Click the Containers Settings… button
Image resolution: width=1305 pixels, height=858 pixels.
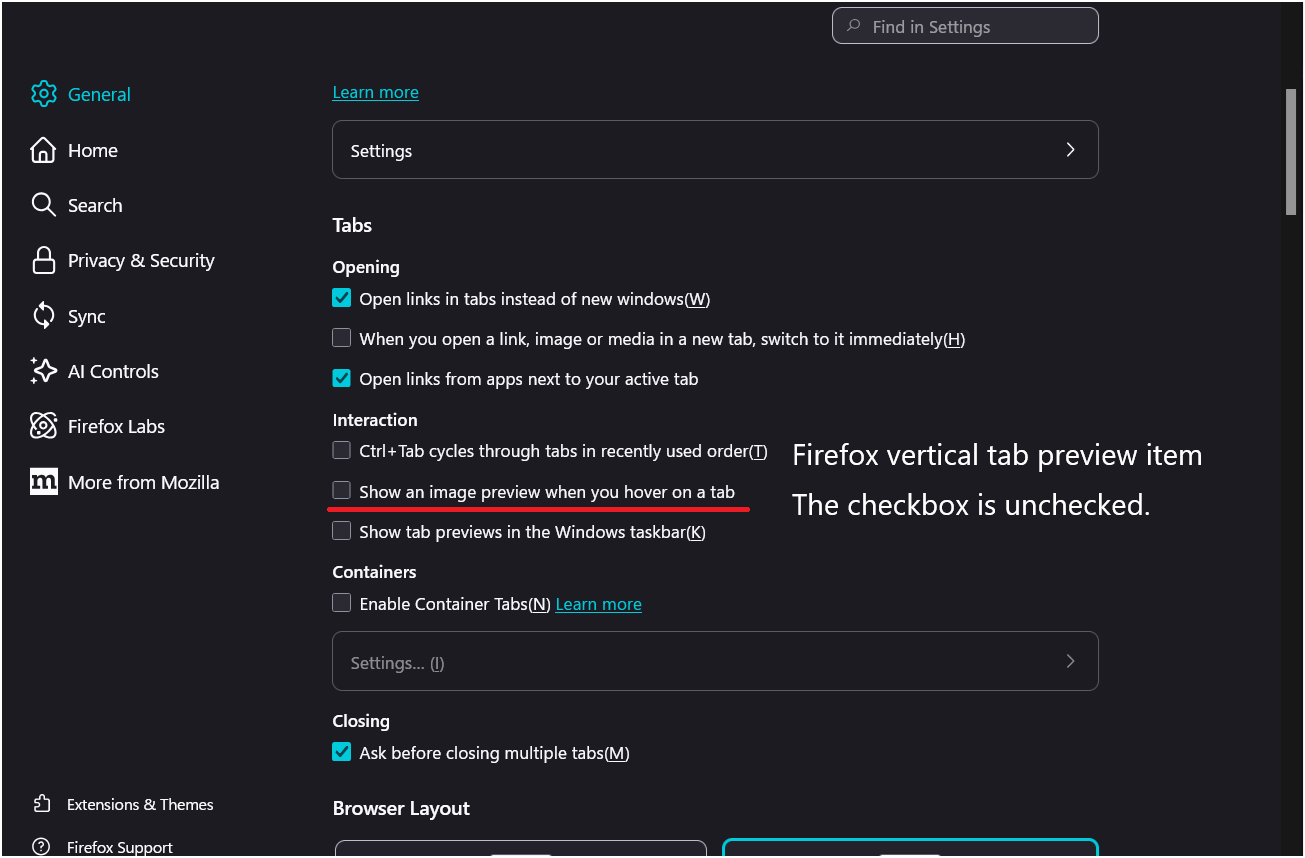pyautogui.click(x=715, y=661)
